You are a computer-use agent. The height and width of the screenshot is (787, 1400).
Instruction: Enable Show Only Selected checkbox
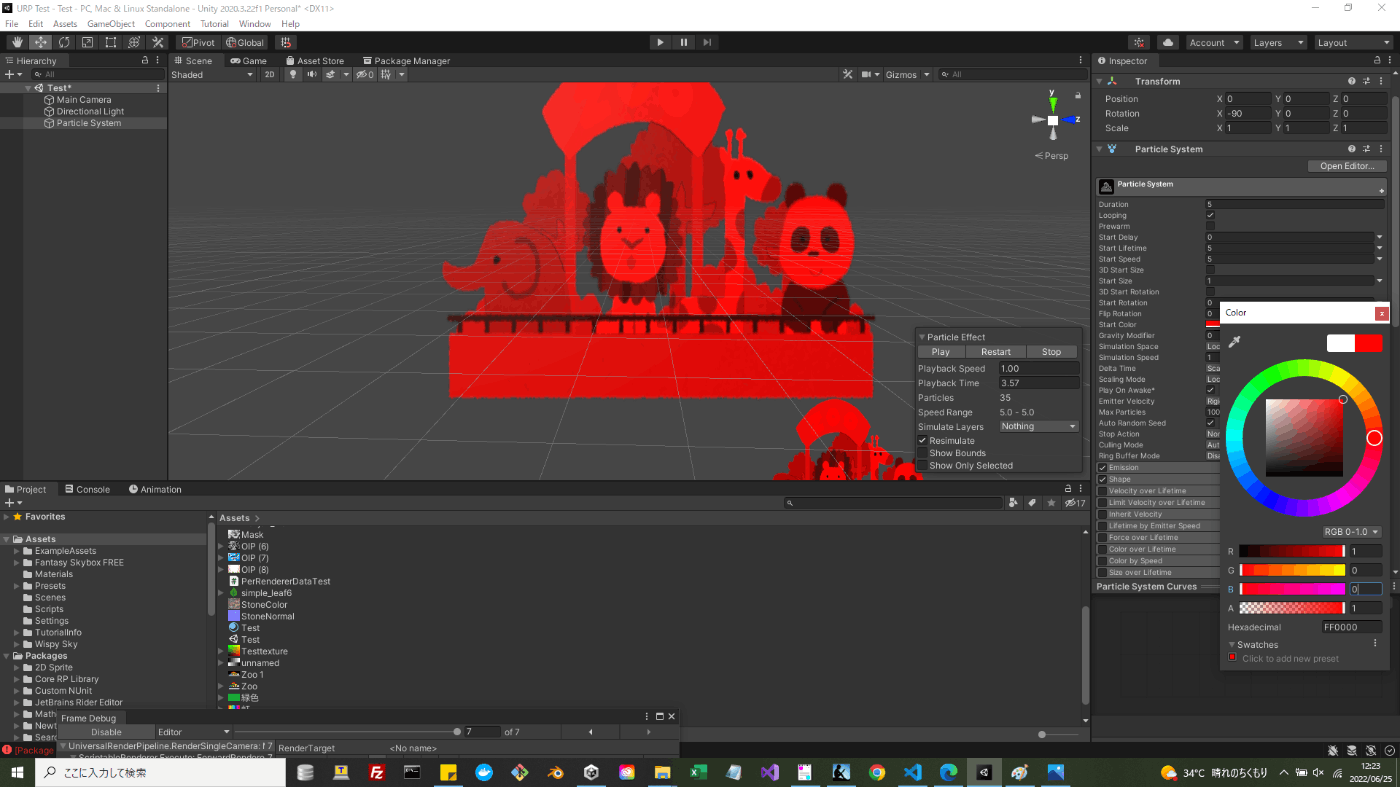[922, 465]
